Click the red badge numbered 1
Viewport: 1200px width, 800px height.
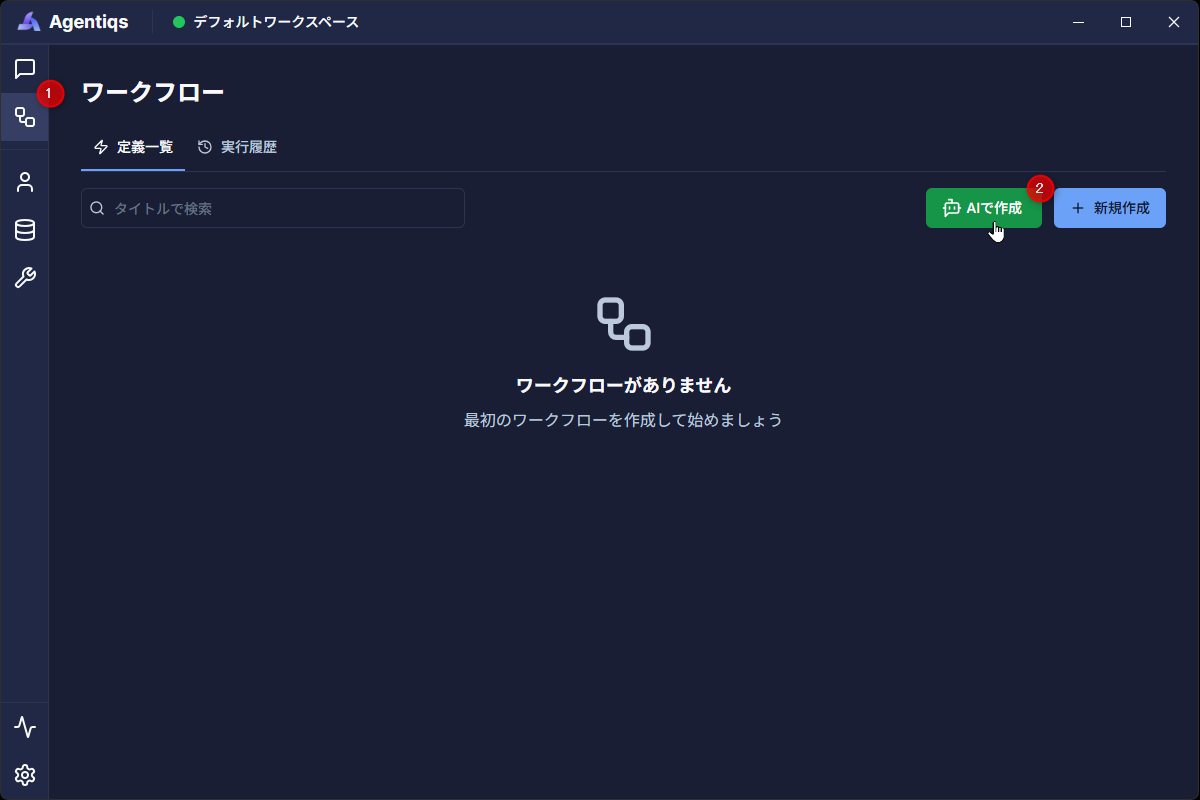click(51, 93)
